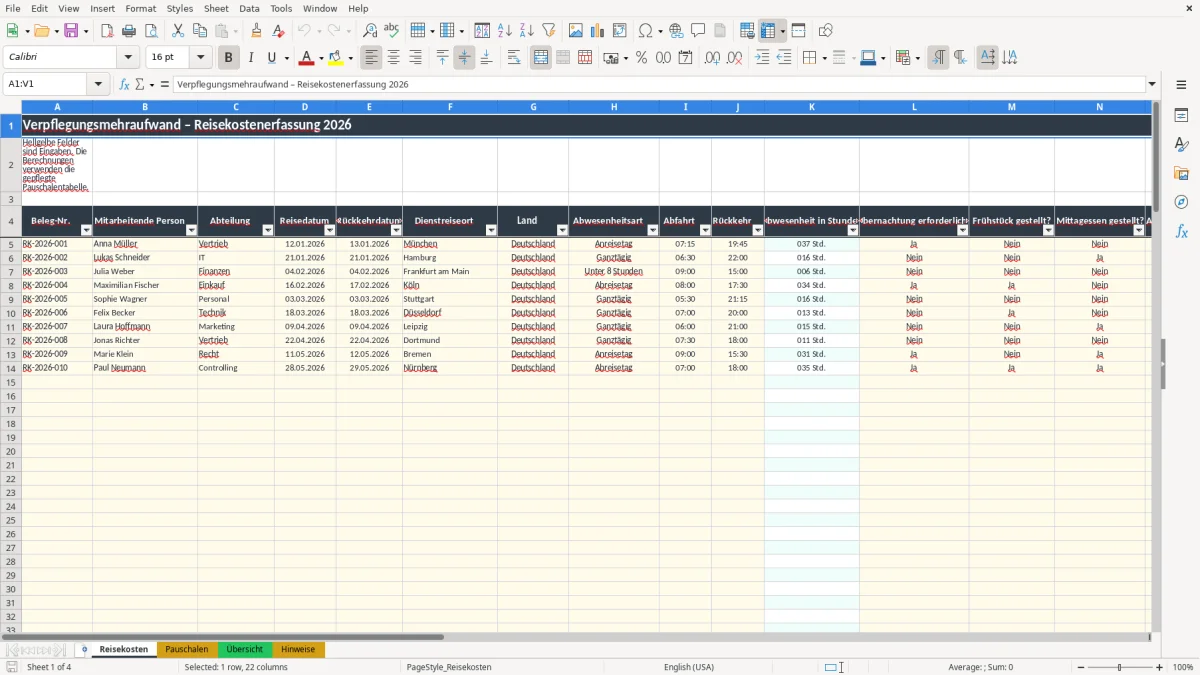
Task: Open sidebar Navigator compass icon
Action: pos(1181,202)
